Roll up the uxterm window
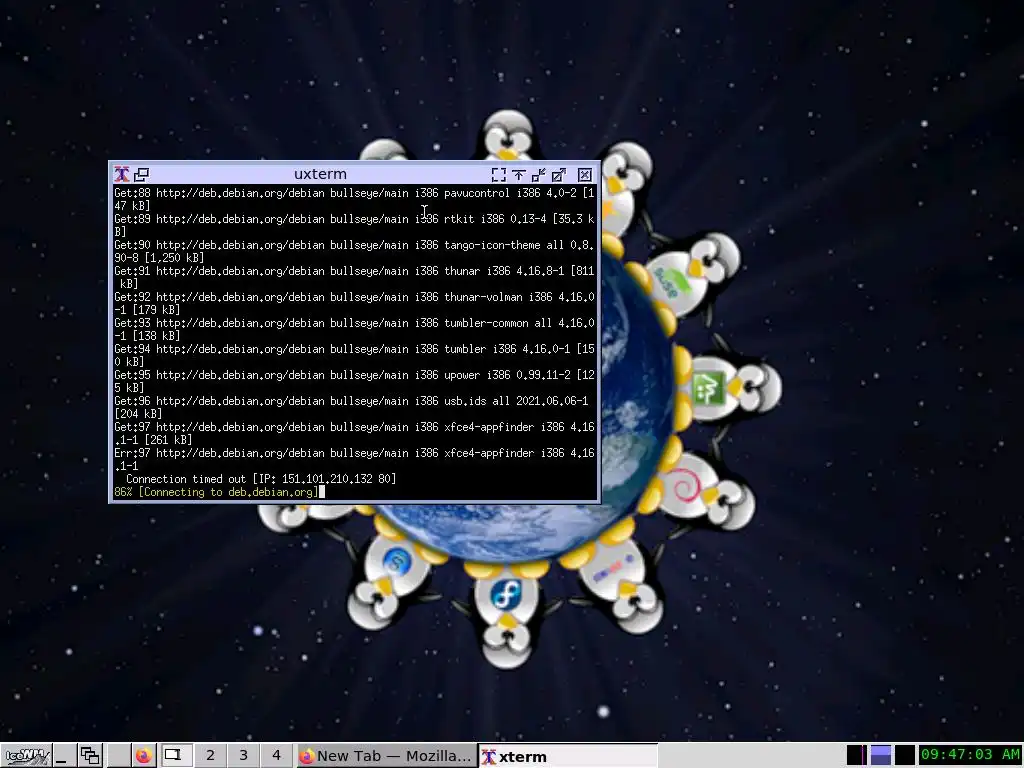Screen dimensions: 1024x768 [x=519, y=174]
